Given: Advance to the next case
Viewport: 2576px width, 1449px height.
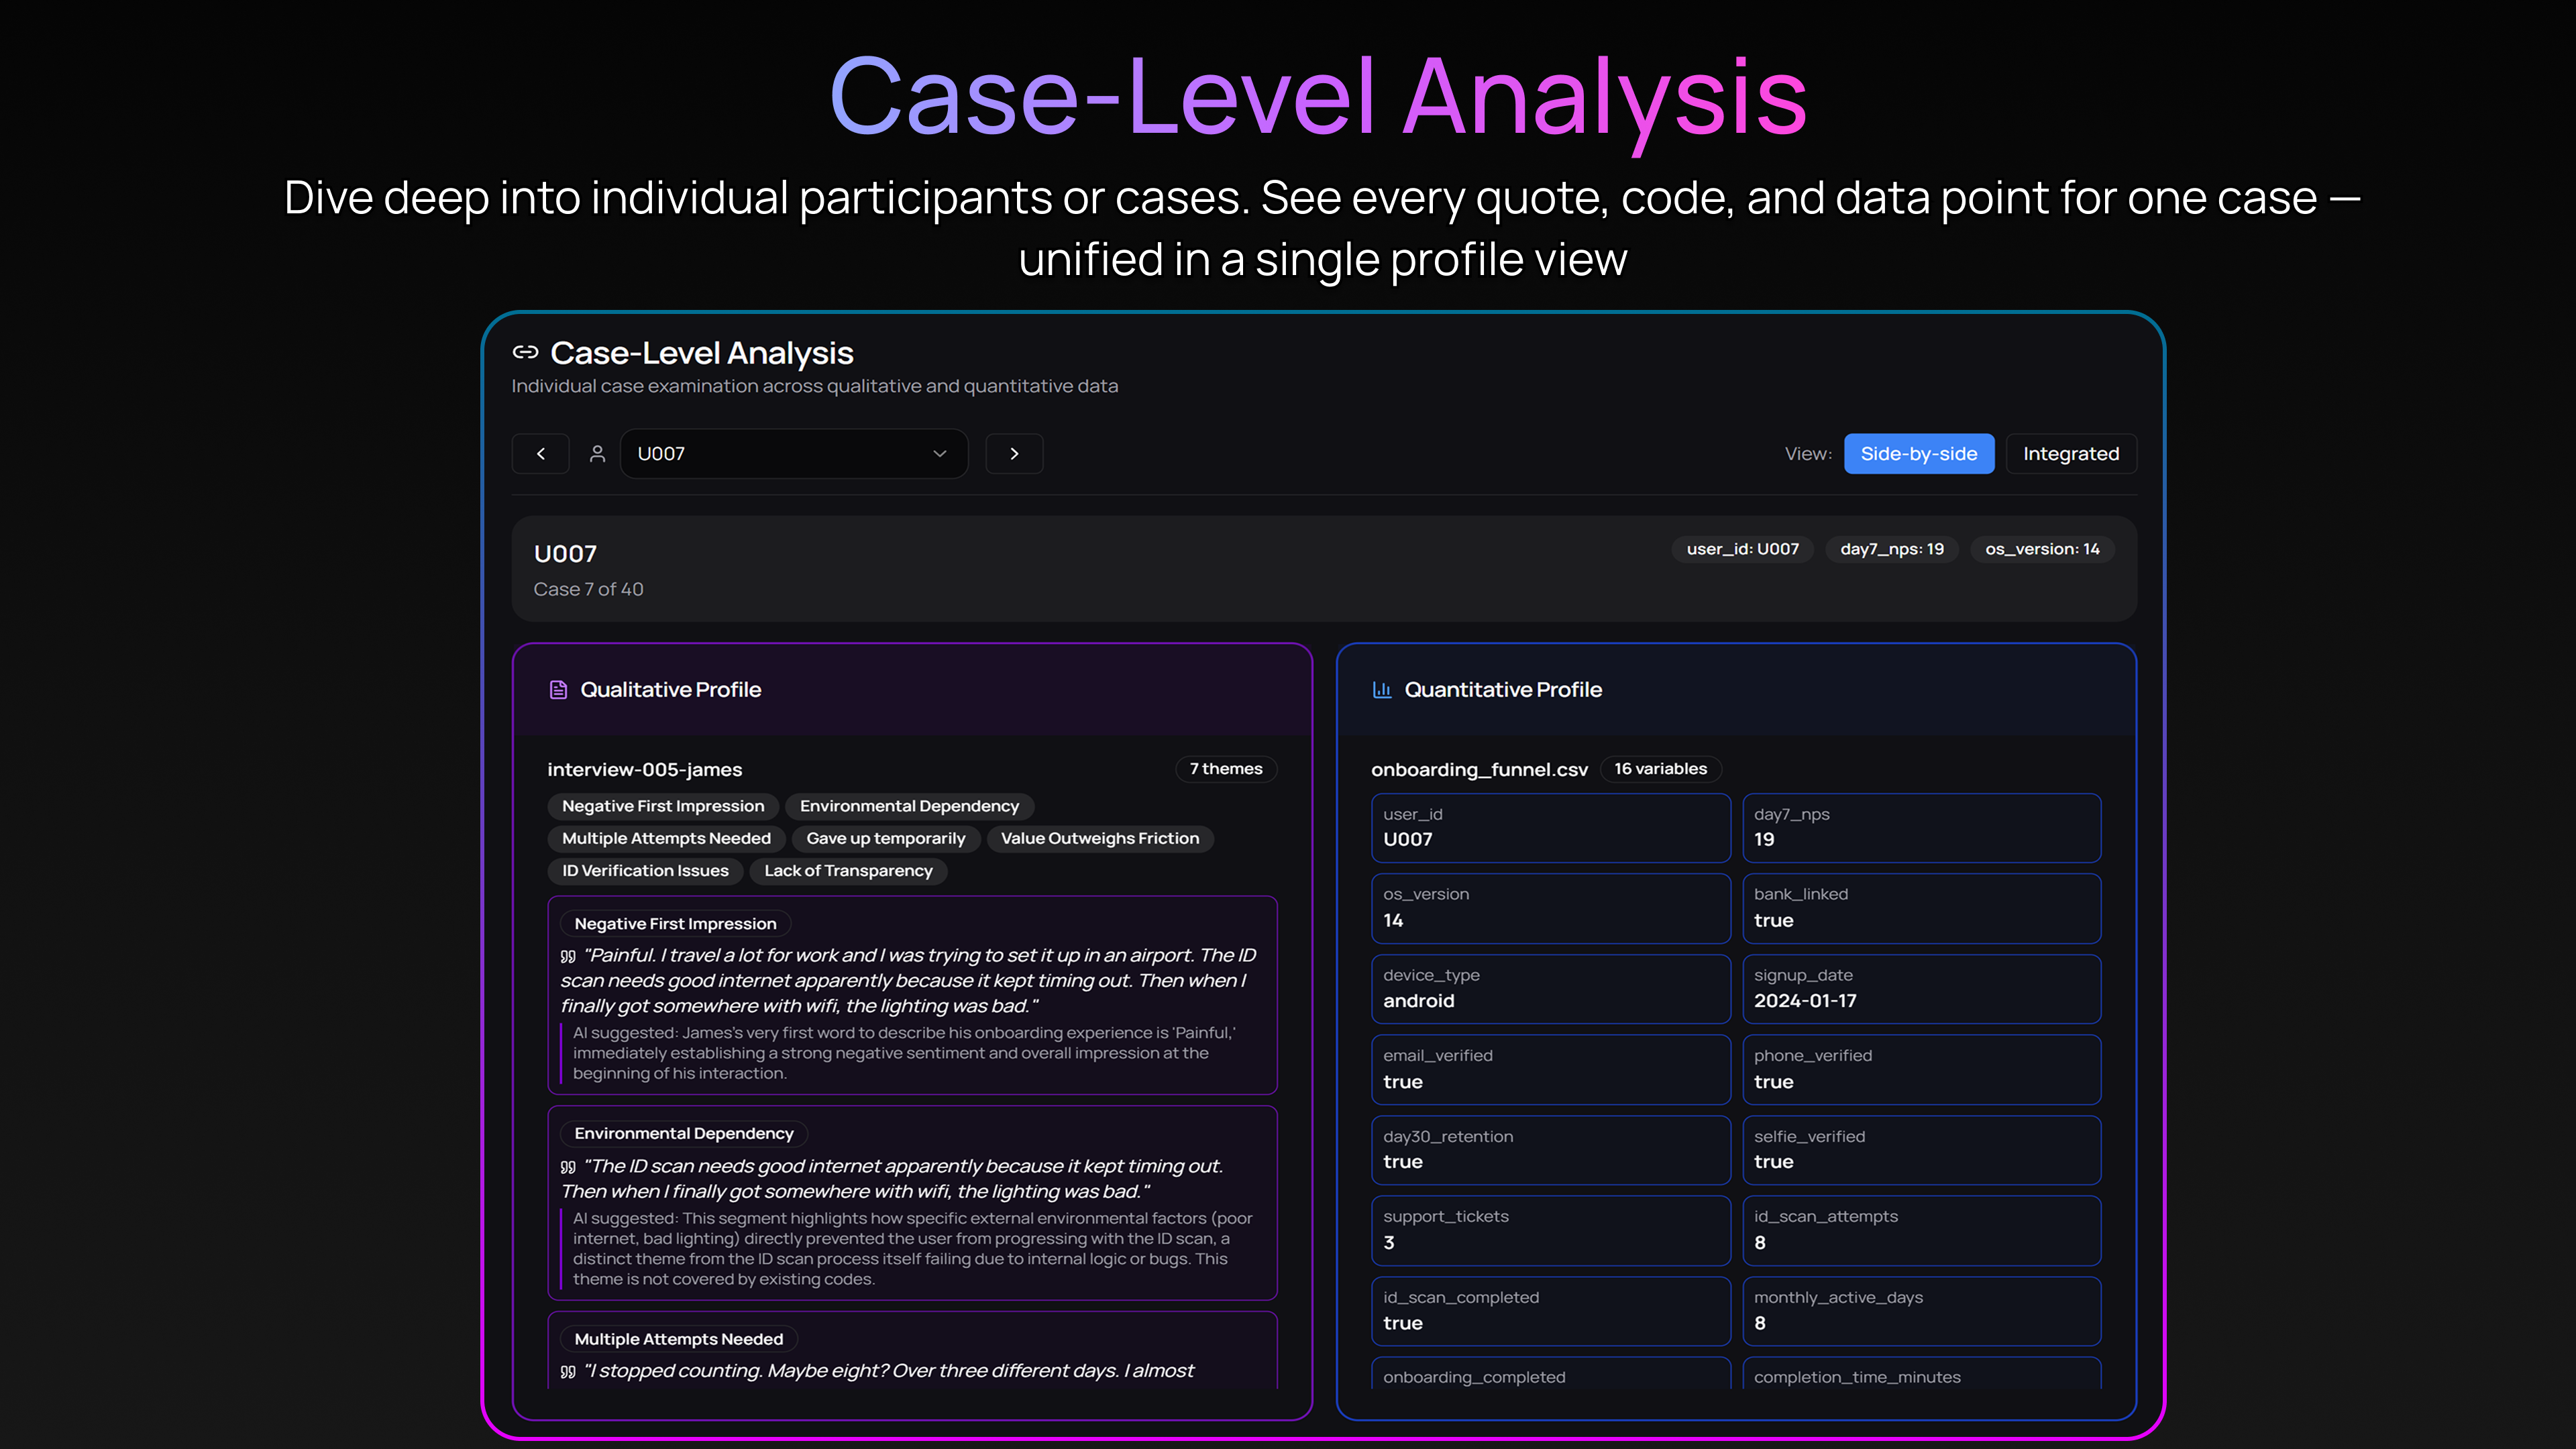Looking at the screenshot, I should click(x=1014, y=453).
